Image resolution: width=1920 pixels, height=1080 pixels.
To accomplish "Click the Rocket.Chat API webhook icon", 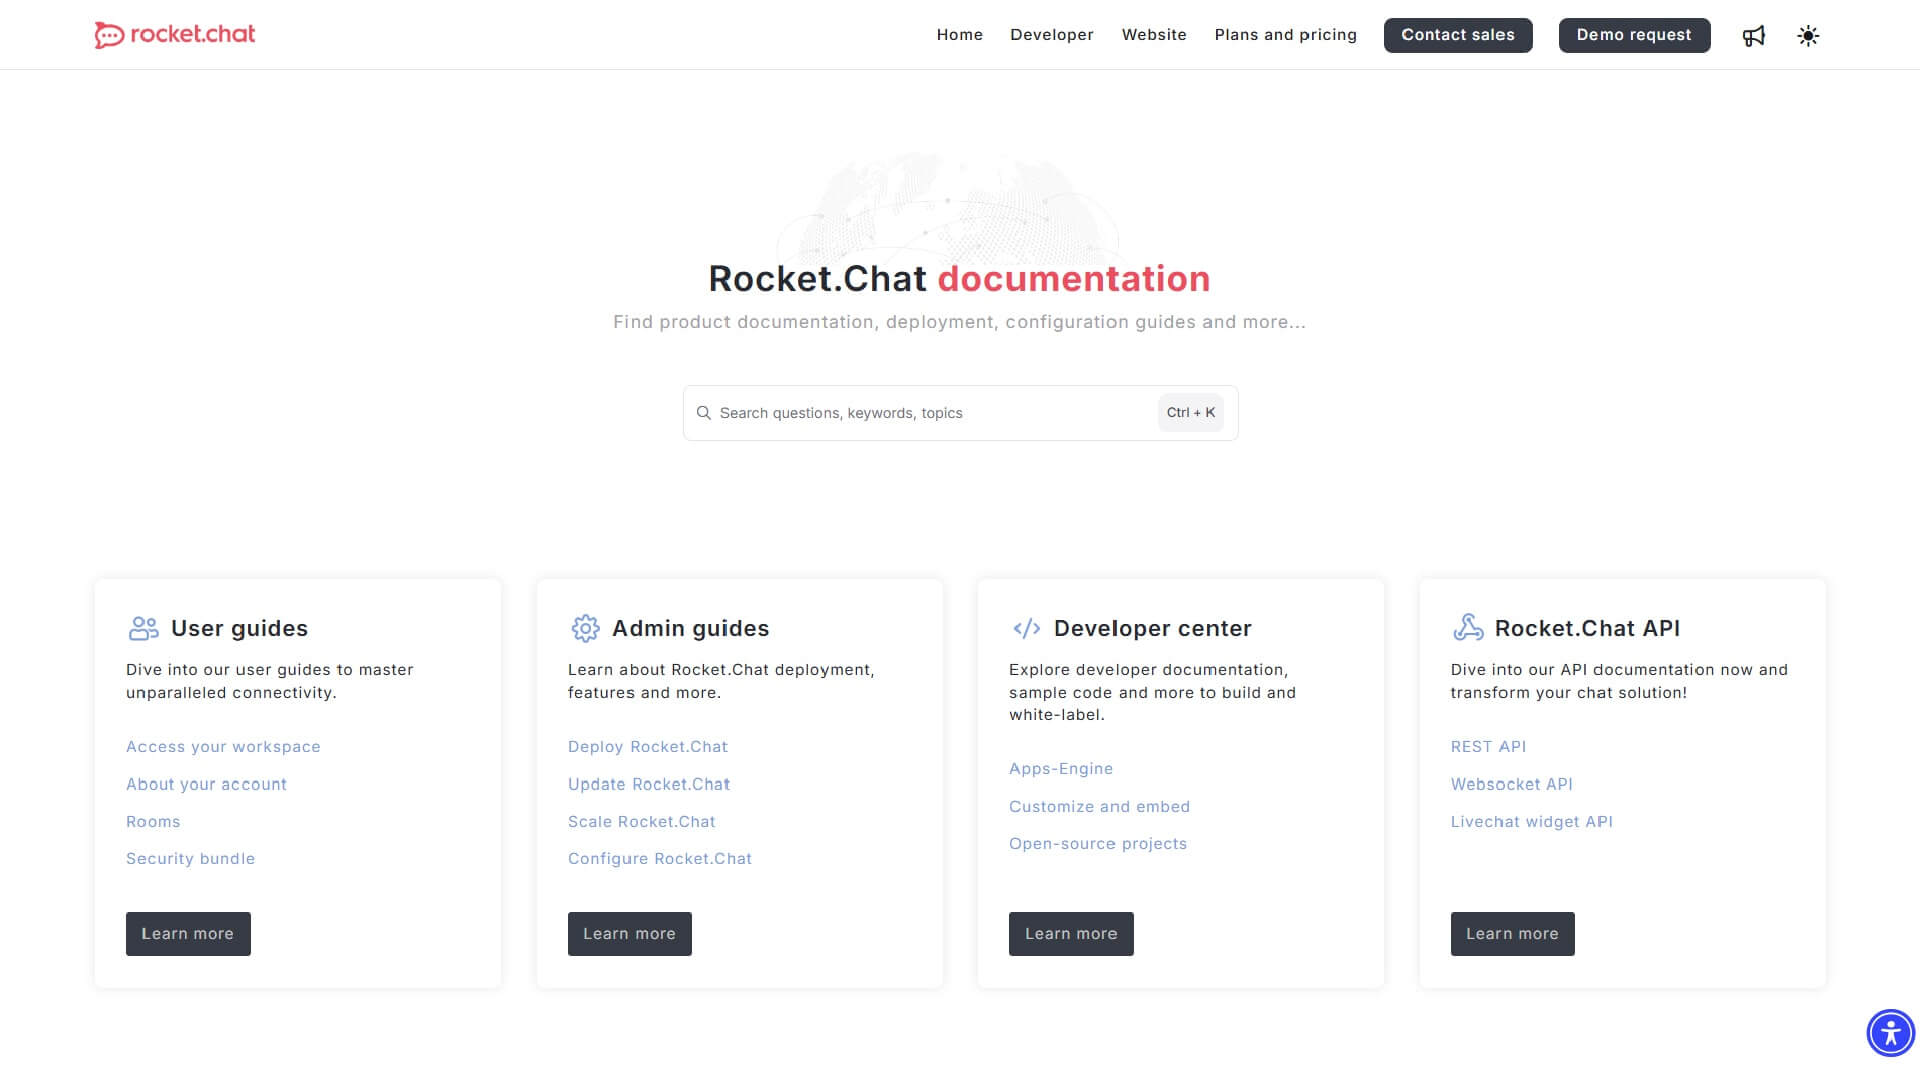I will click(x=1468, y=628).
